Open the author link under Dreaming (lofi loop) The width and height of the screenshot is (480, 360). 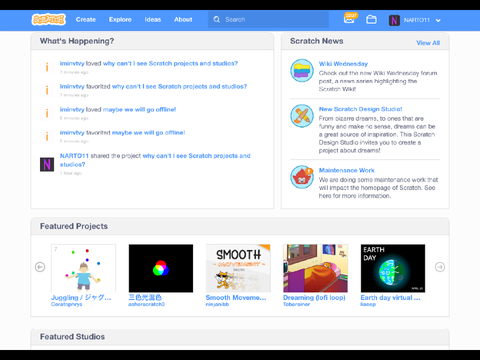(296, 304)
